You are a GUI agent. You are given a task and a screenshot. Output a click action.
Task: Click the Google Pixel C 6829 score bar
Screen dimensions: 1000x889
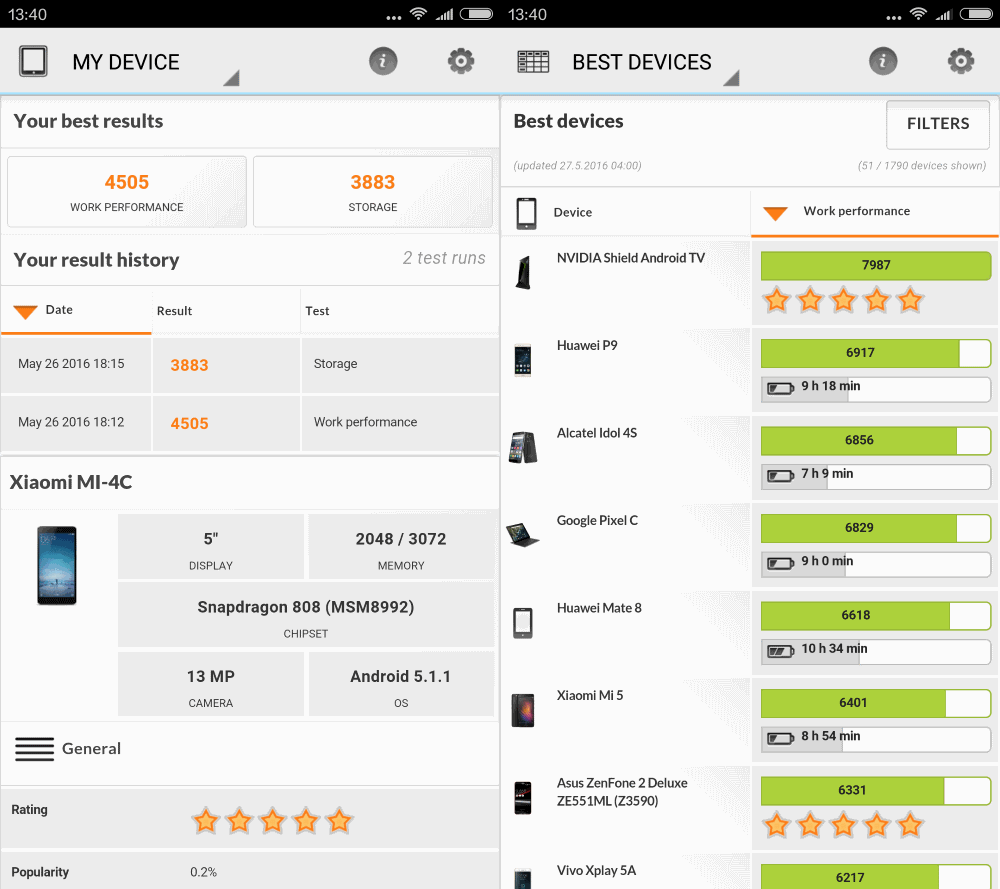[876, 528]
